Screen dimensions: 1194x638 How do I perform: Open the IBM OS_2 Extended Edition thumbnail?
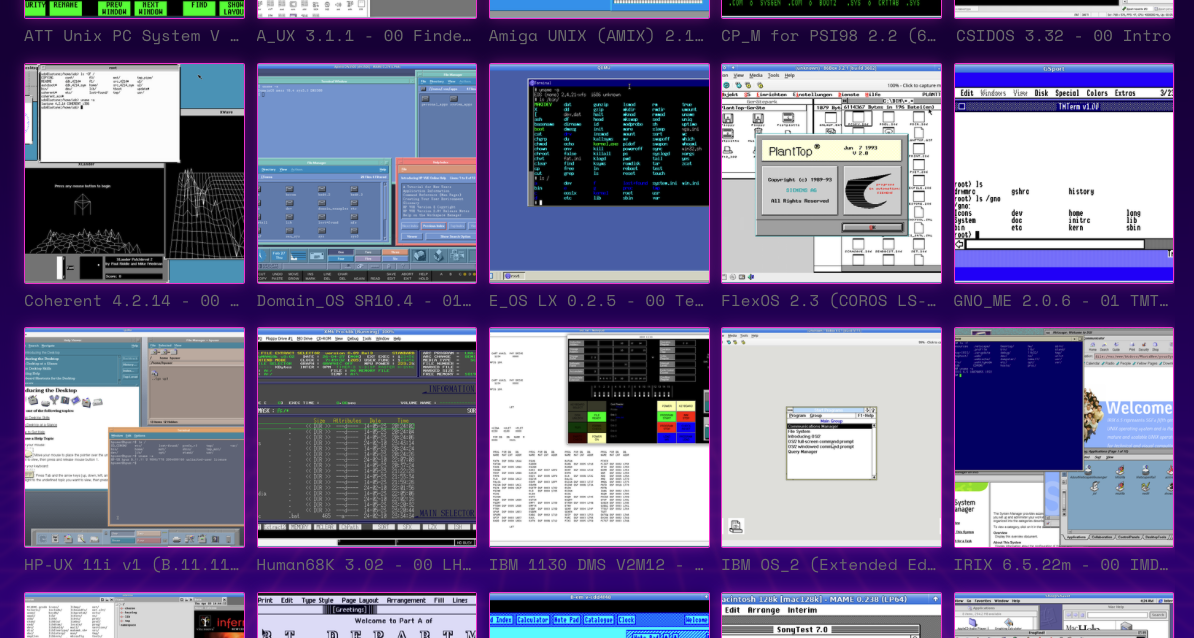click(832, 438)
